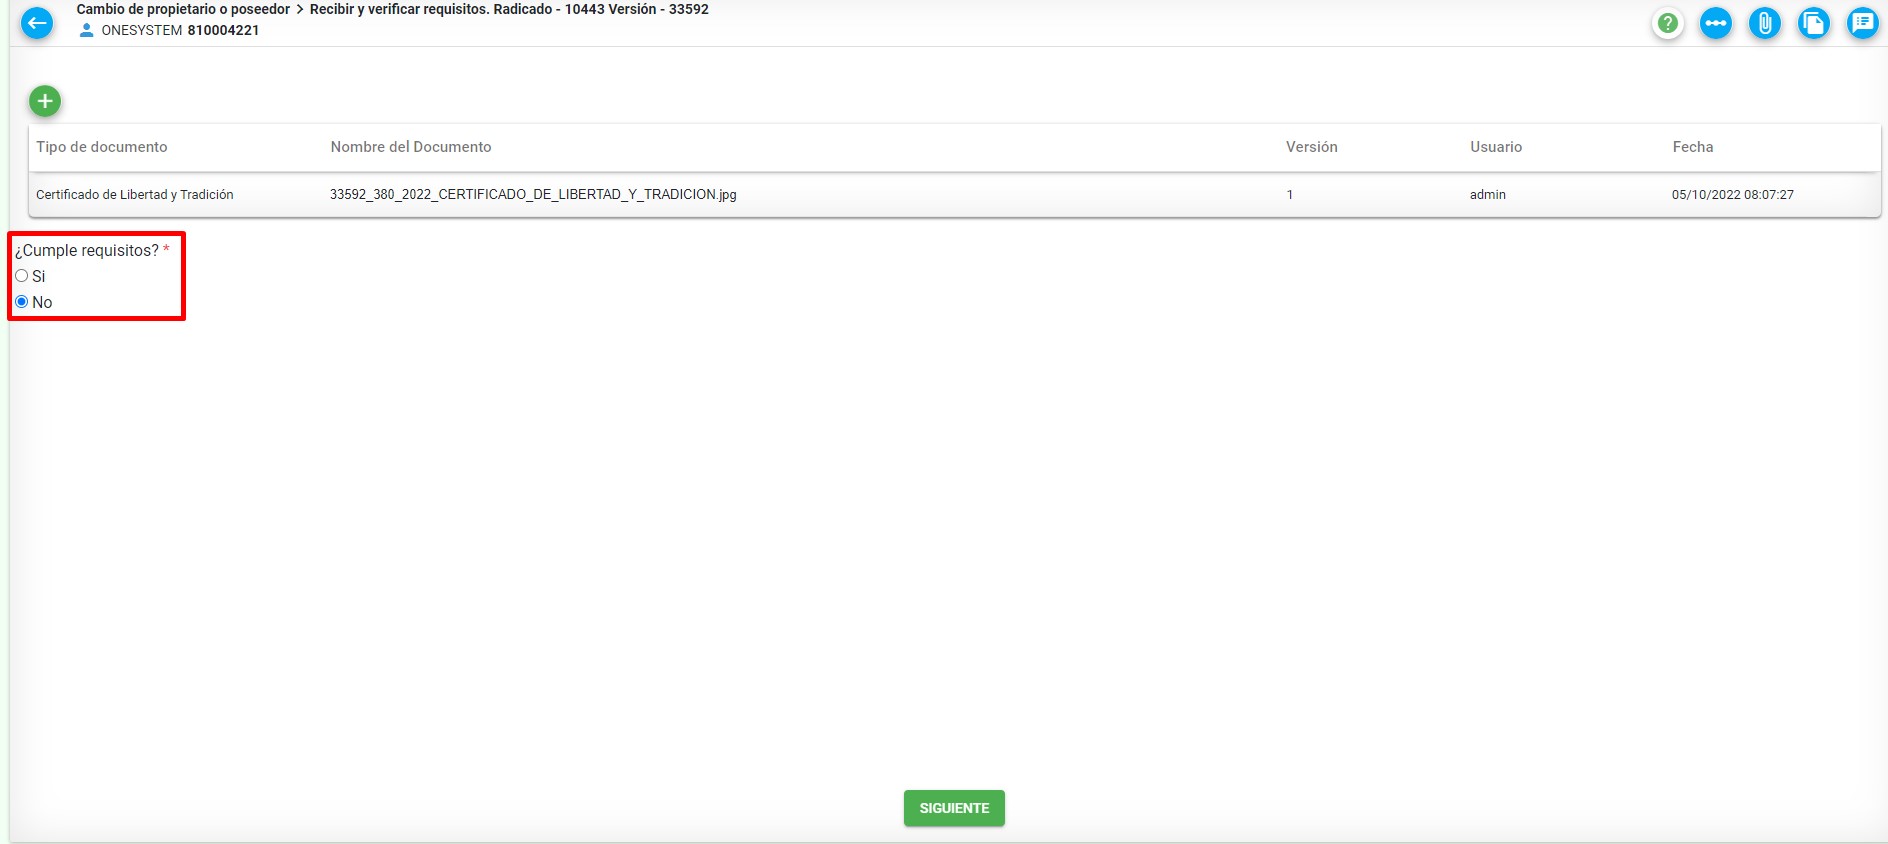Open the documents copy icon
The height and width of the screenshot is (844, 1888).
pos(1813,22)
